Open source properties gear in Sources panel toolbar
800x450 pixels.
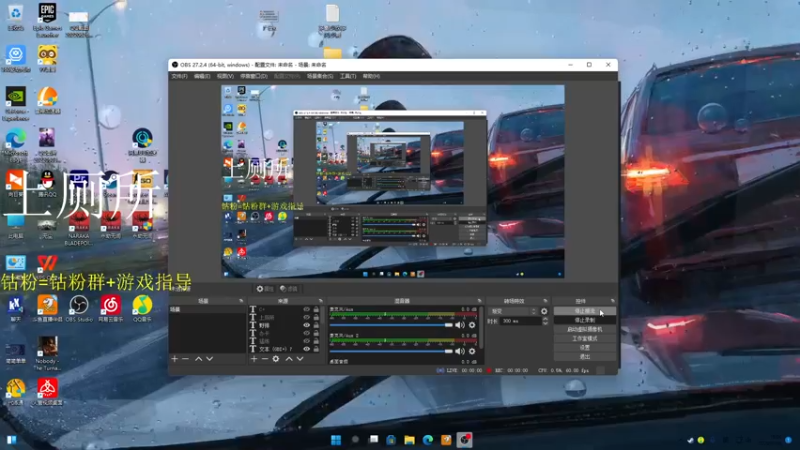coord(276,359)
